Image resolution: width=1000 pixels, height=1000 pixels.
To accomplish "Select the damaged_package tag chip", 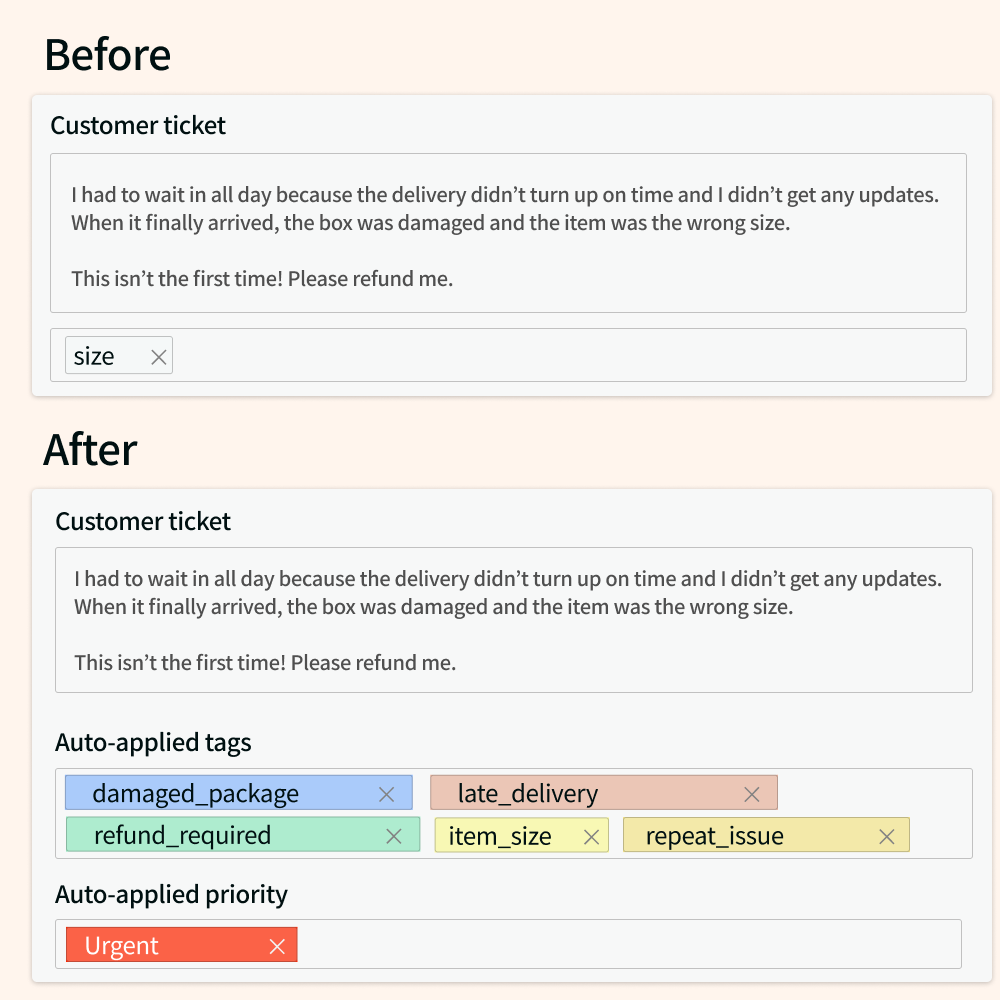I will pos(195,793).
